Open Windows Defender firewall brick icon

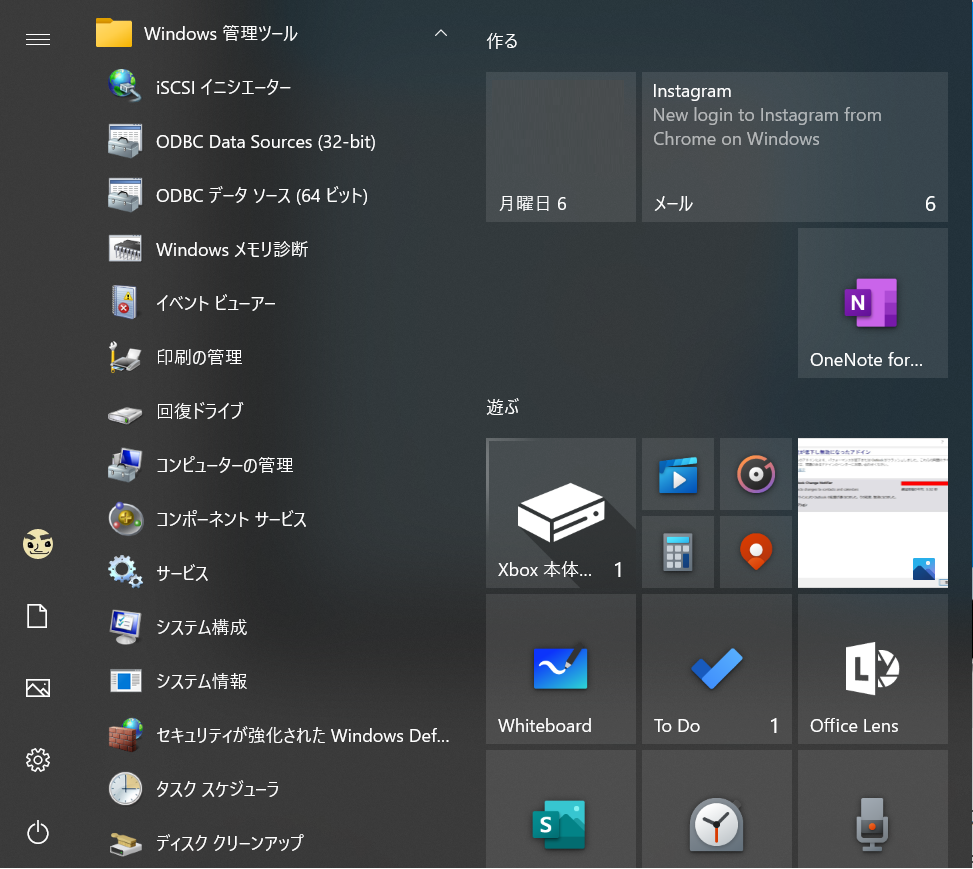click(x=126, y=735)
